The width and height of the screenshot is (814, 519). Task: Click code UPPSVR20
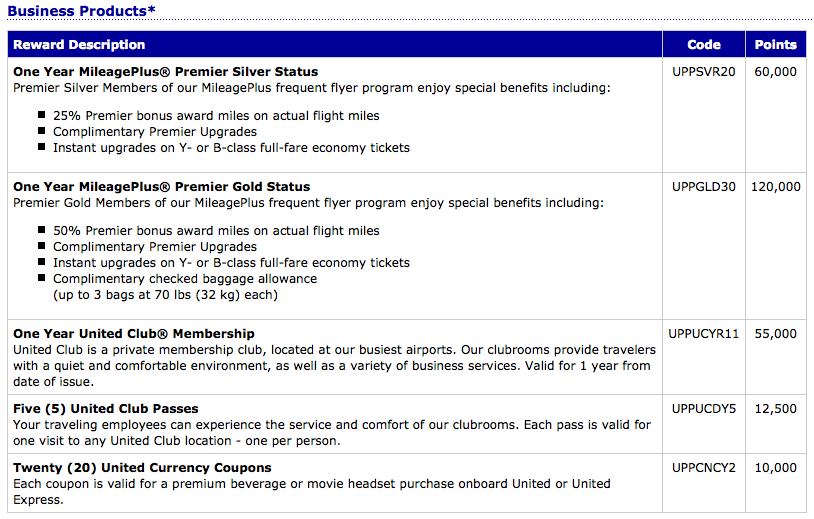(x=703, y=72)
